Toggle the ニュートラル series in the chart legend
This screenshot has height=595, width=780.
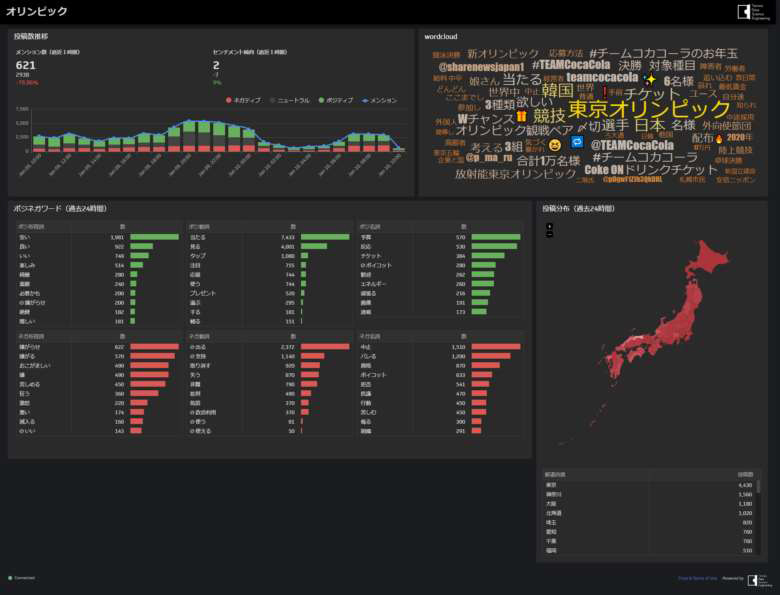pos(290,100)
